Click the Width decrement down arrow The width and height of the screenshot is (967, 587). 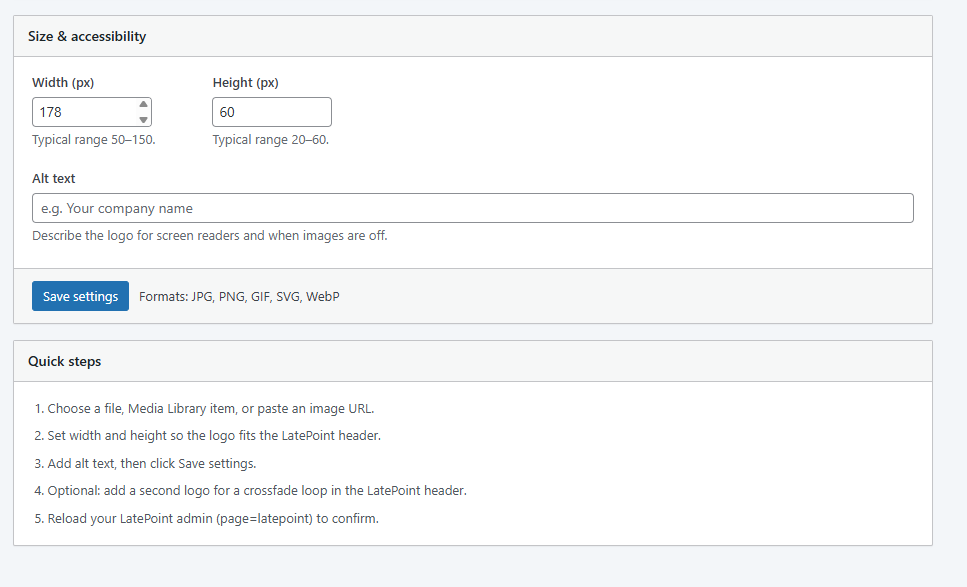click(x=144, y=120)
